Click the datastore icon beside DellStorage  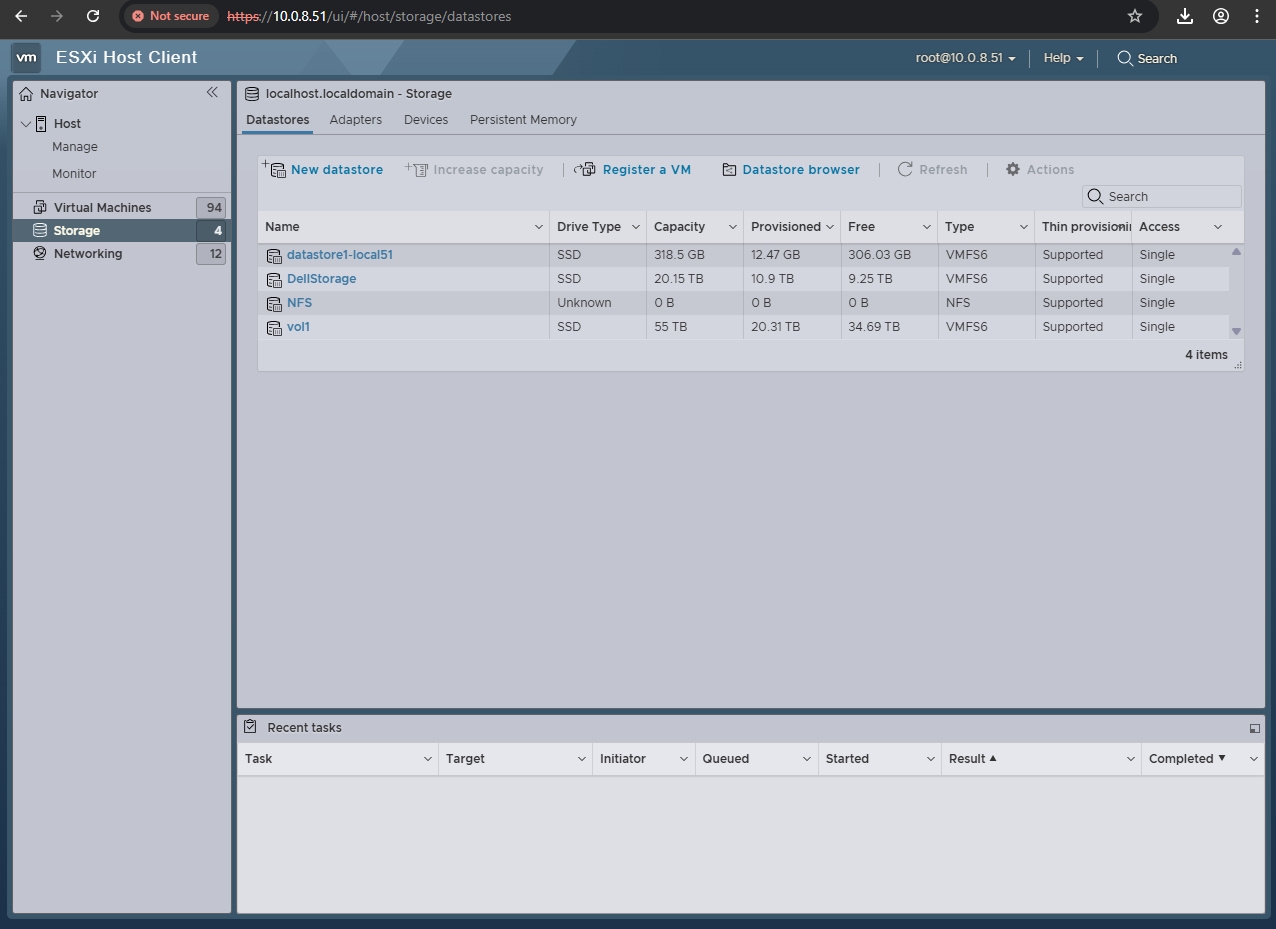(x=274, y=279)
